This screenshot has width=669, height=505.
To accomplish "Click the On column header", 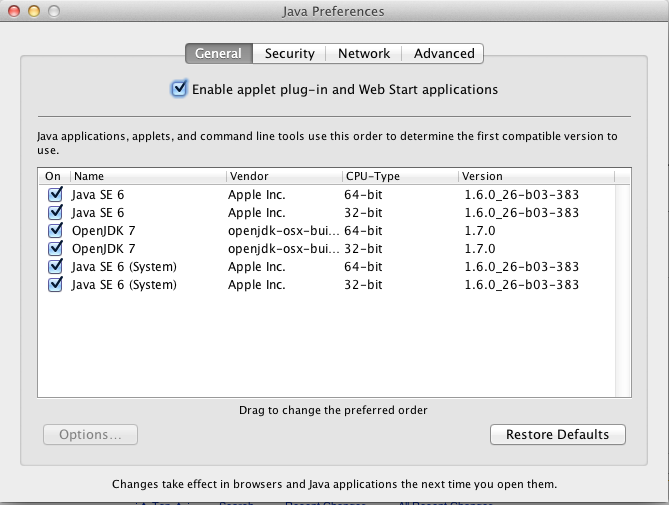I will click(x=53, y=176).
